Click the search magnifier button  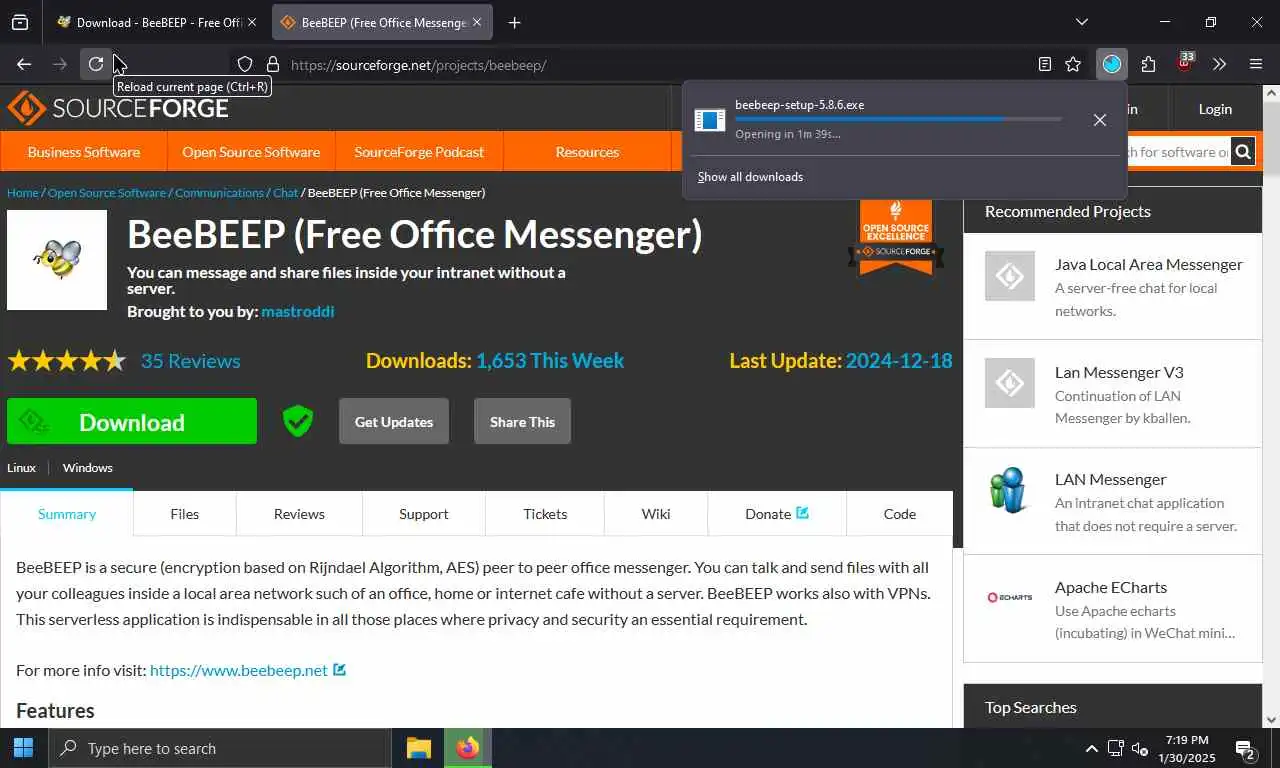coord(1243,152)
